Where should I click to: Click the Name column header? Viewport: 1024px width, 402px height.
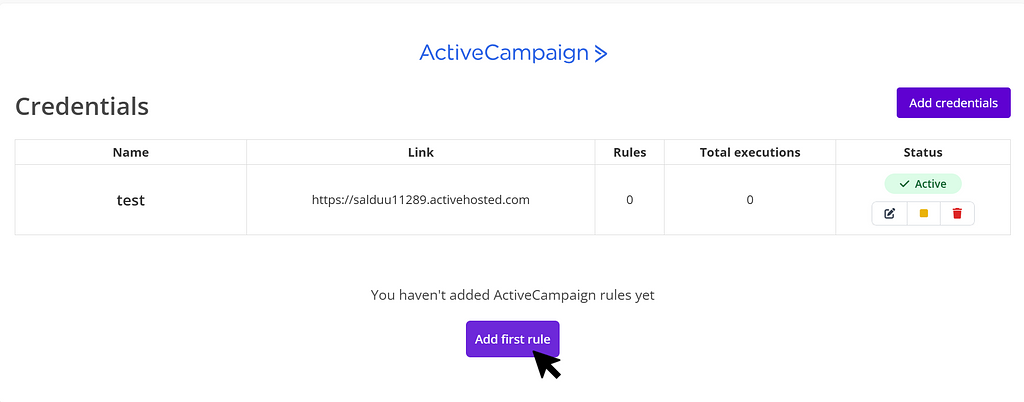[131, 152]
